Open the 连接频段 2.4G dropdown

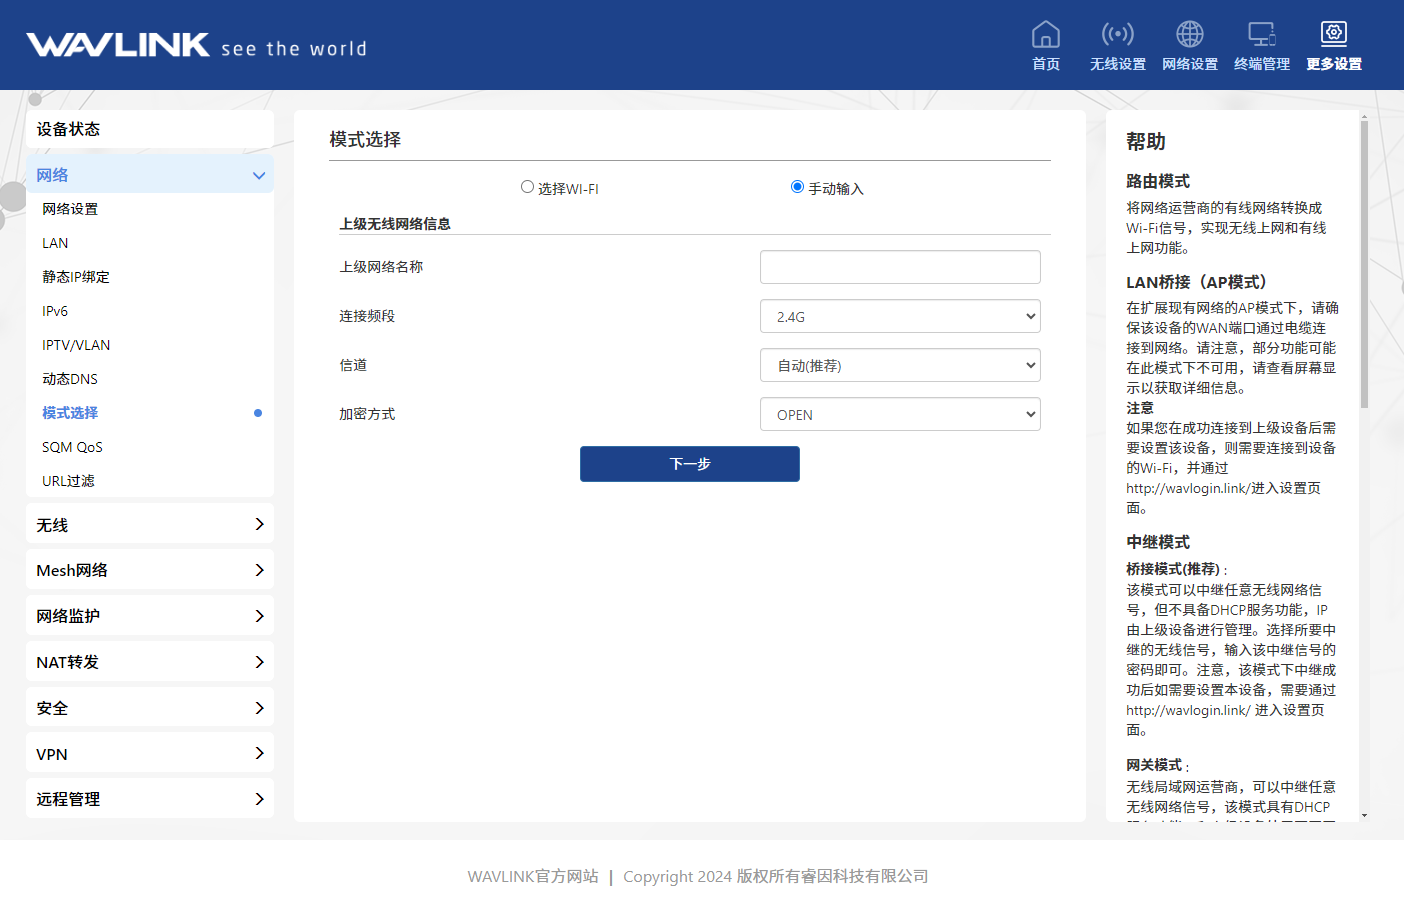point(900,316)
